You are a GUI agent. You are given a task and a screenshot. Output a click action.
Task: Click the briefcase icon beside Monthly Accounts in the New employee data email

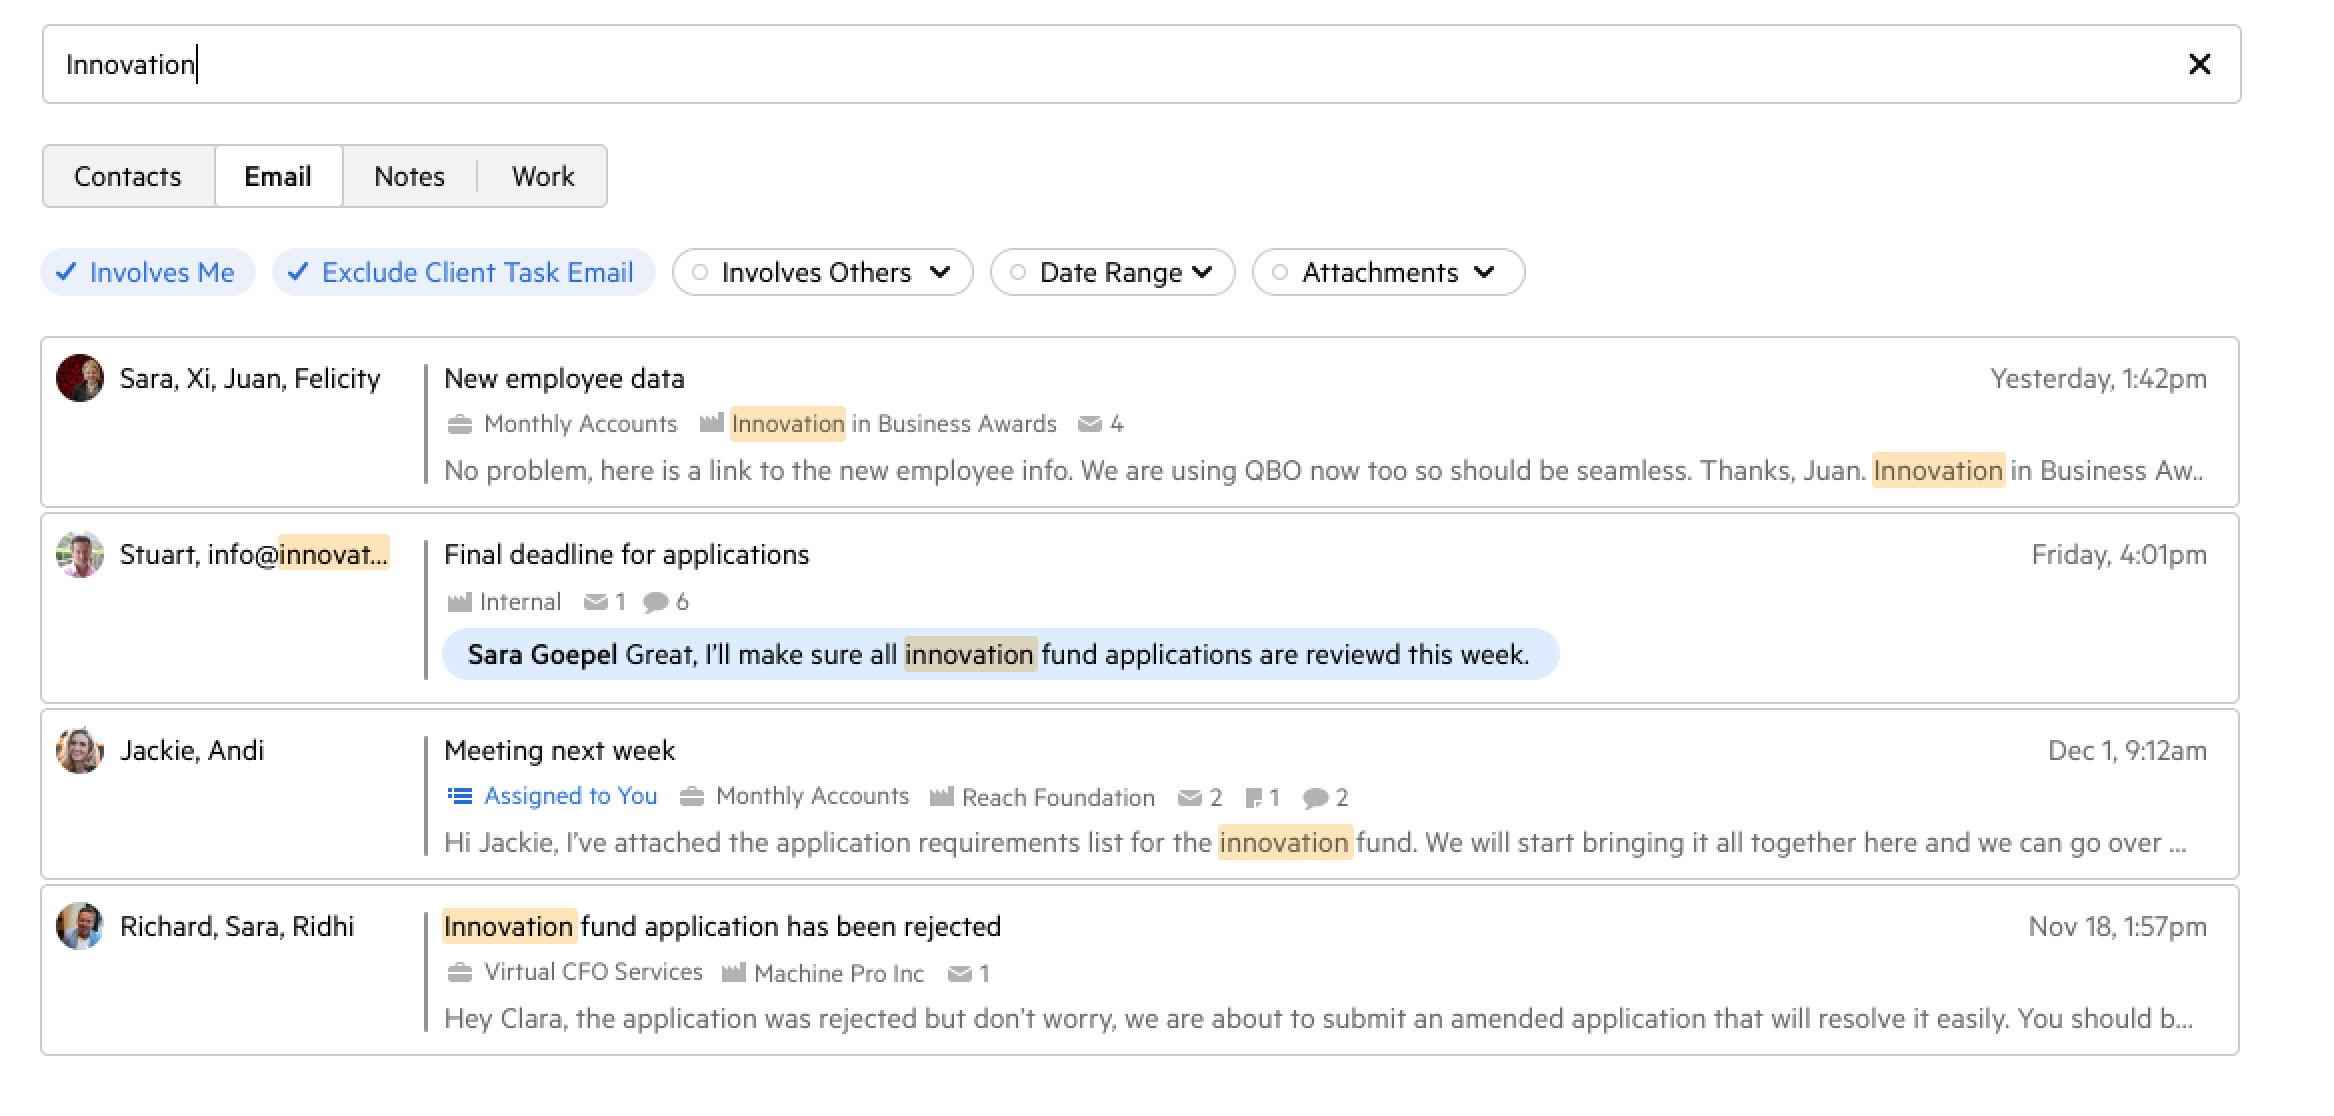[x=459, y=424]
